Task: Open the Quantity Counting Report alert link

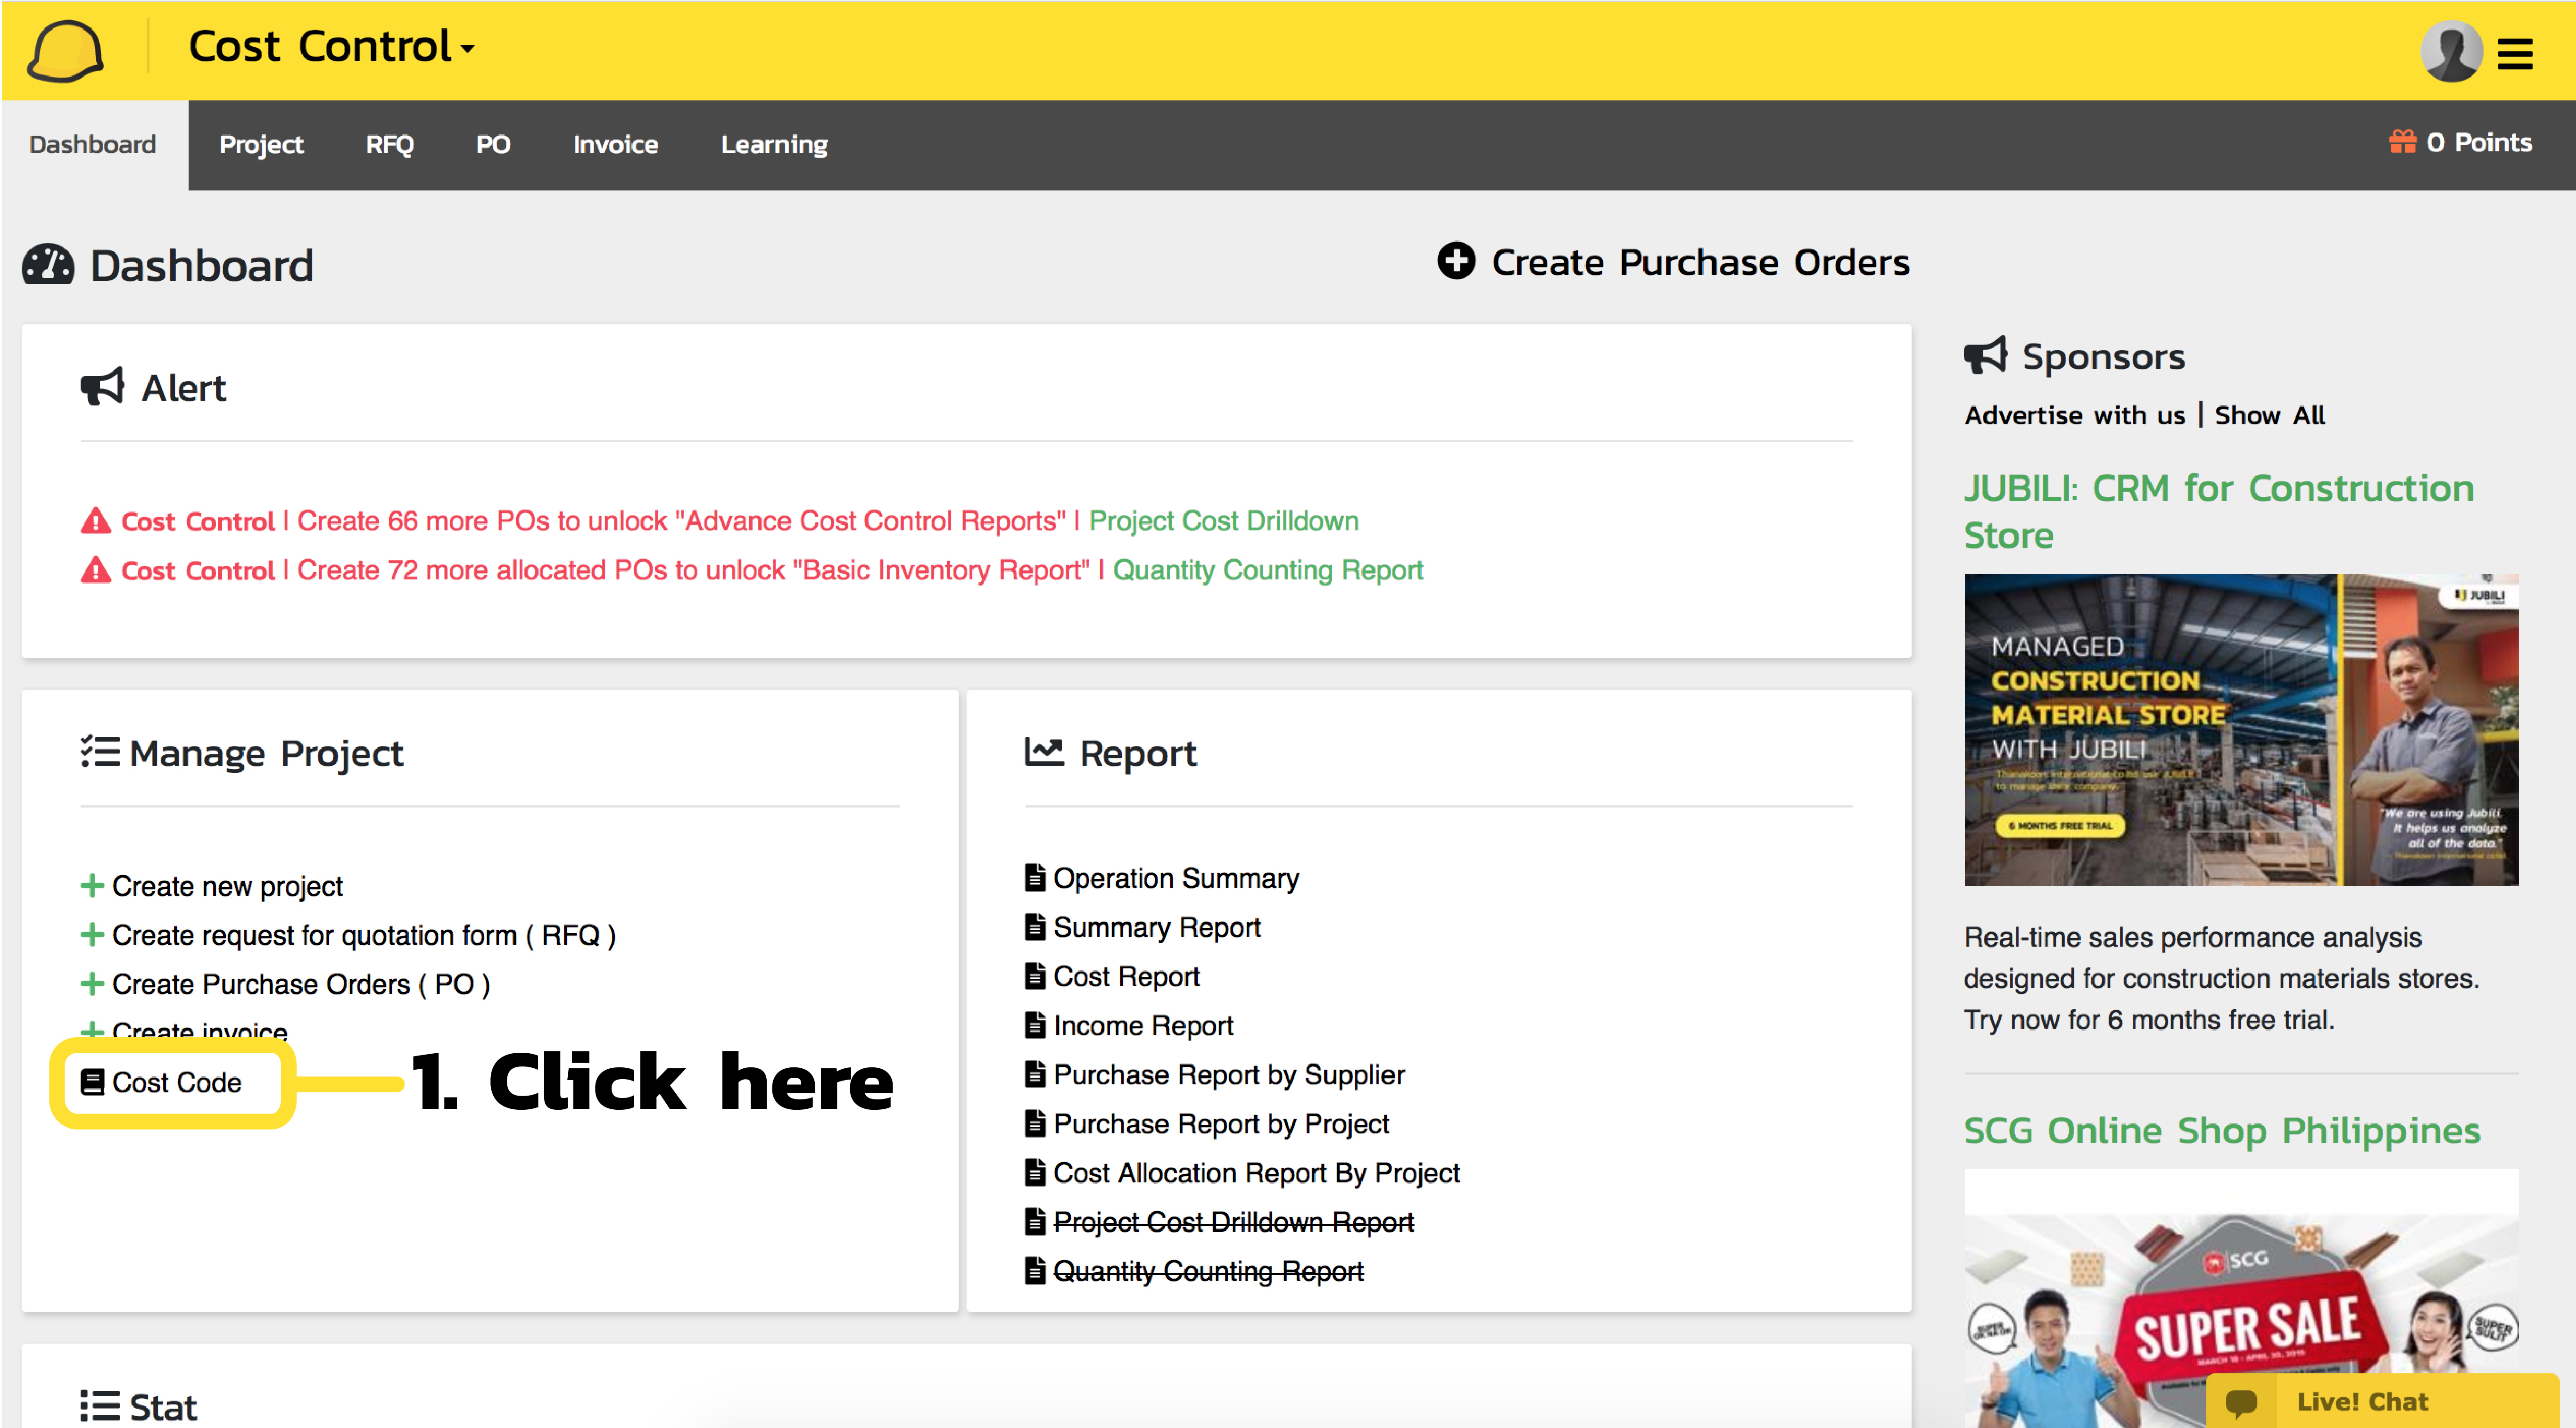Action: [1268, 570]
